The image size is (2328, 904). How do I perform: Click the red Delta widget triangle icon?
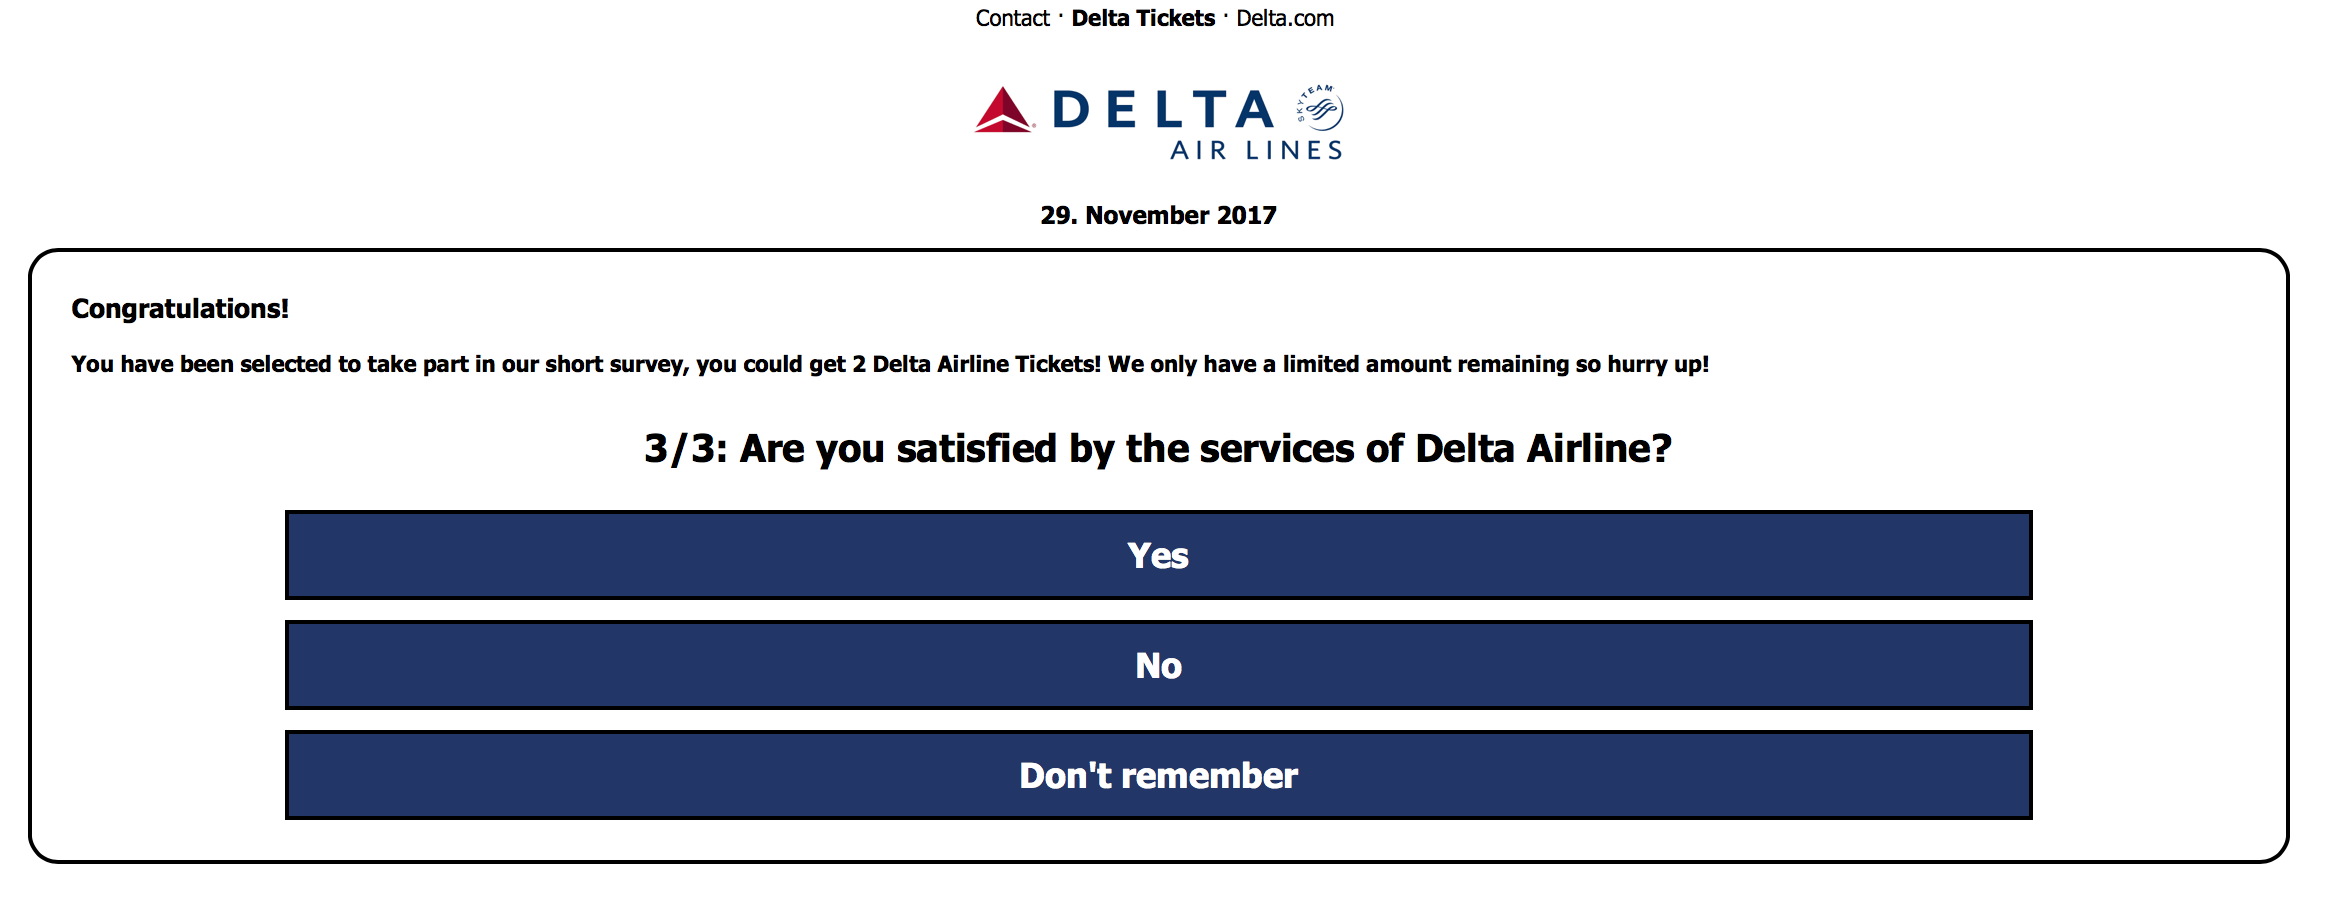click(x=1003, y=108)
